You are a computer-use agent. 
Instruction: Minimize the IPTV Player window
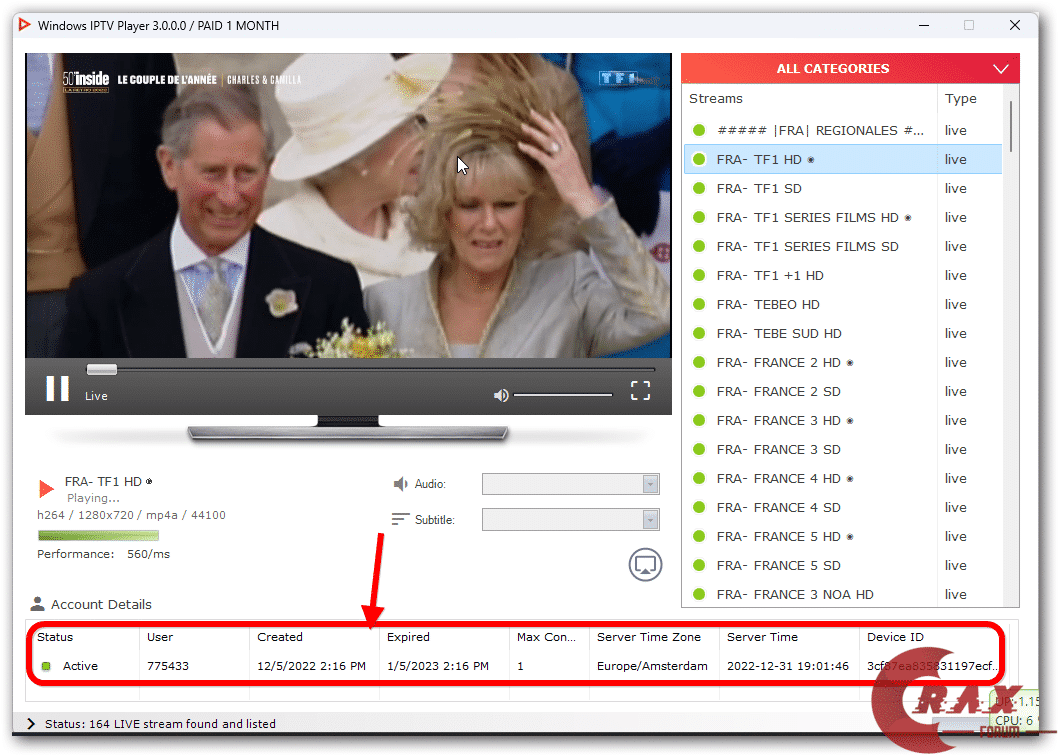pyautogui.click(x=924, y=25)
